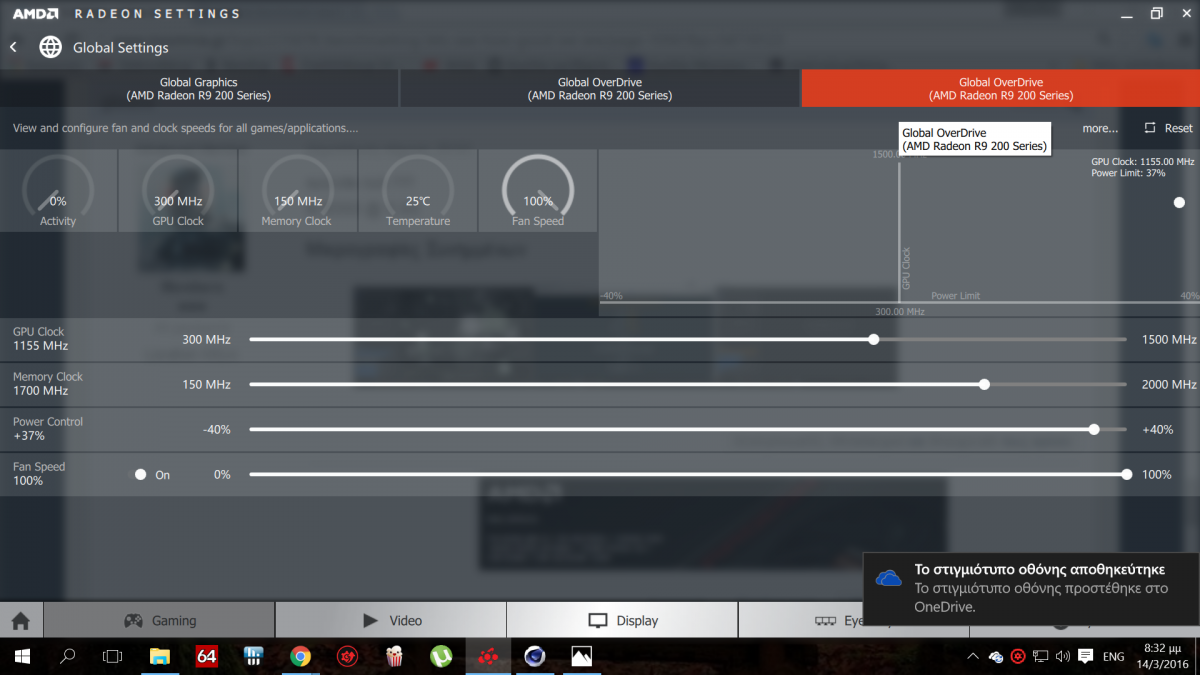Click the Power Control slider handle
1200x675 pixels.
coord(1094,429)
